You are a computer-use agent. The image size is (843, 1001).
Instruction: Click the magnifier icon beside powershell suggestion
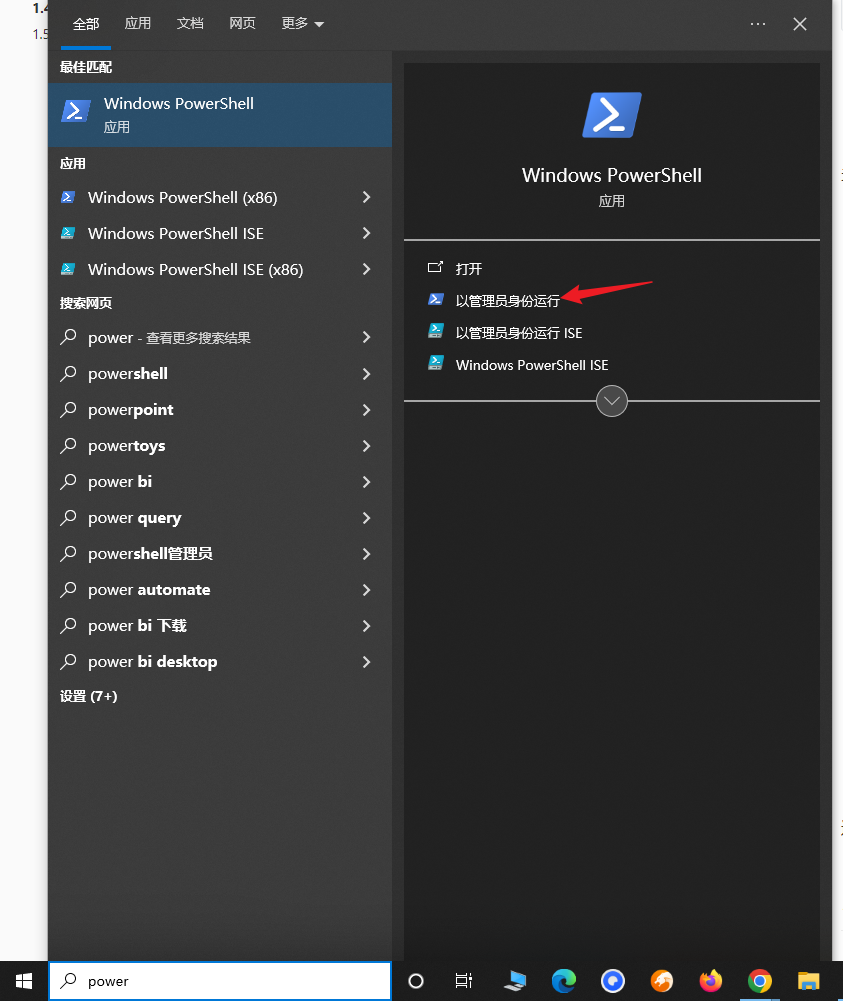point(68,373)
